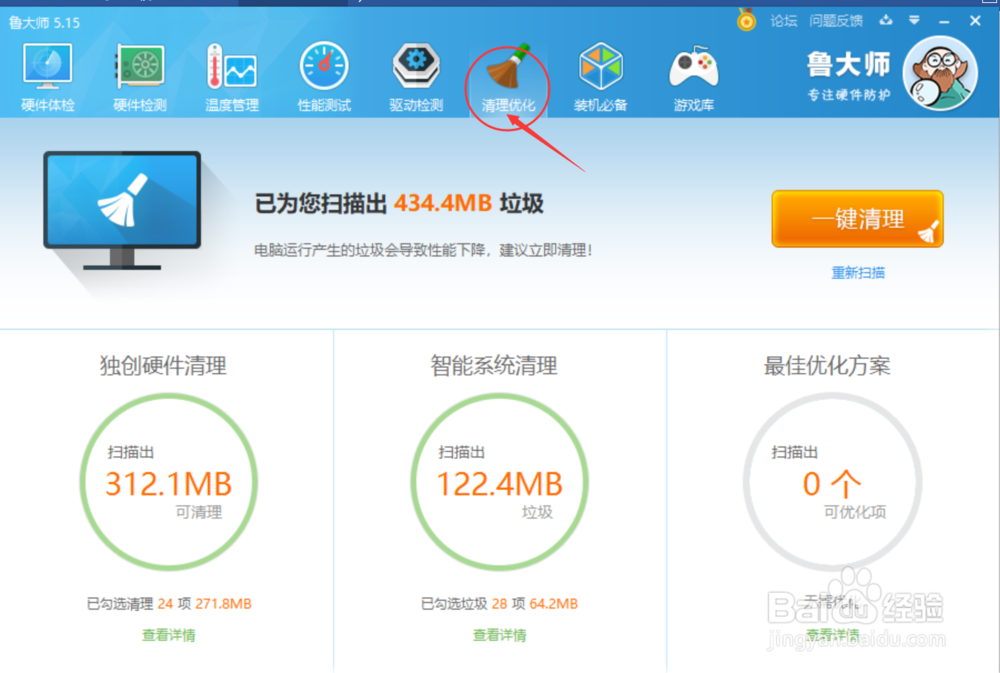Minimize the 鲁大师 window

[x=945, y=22]
